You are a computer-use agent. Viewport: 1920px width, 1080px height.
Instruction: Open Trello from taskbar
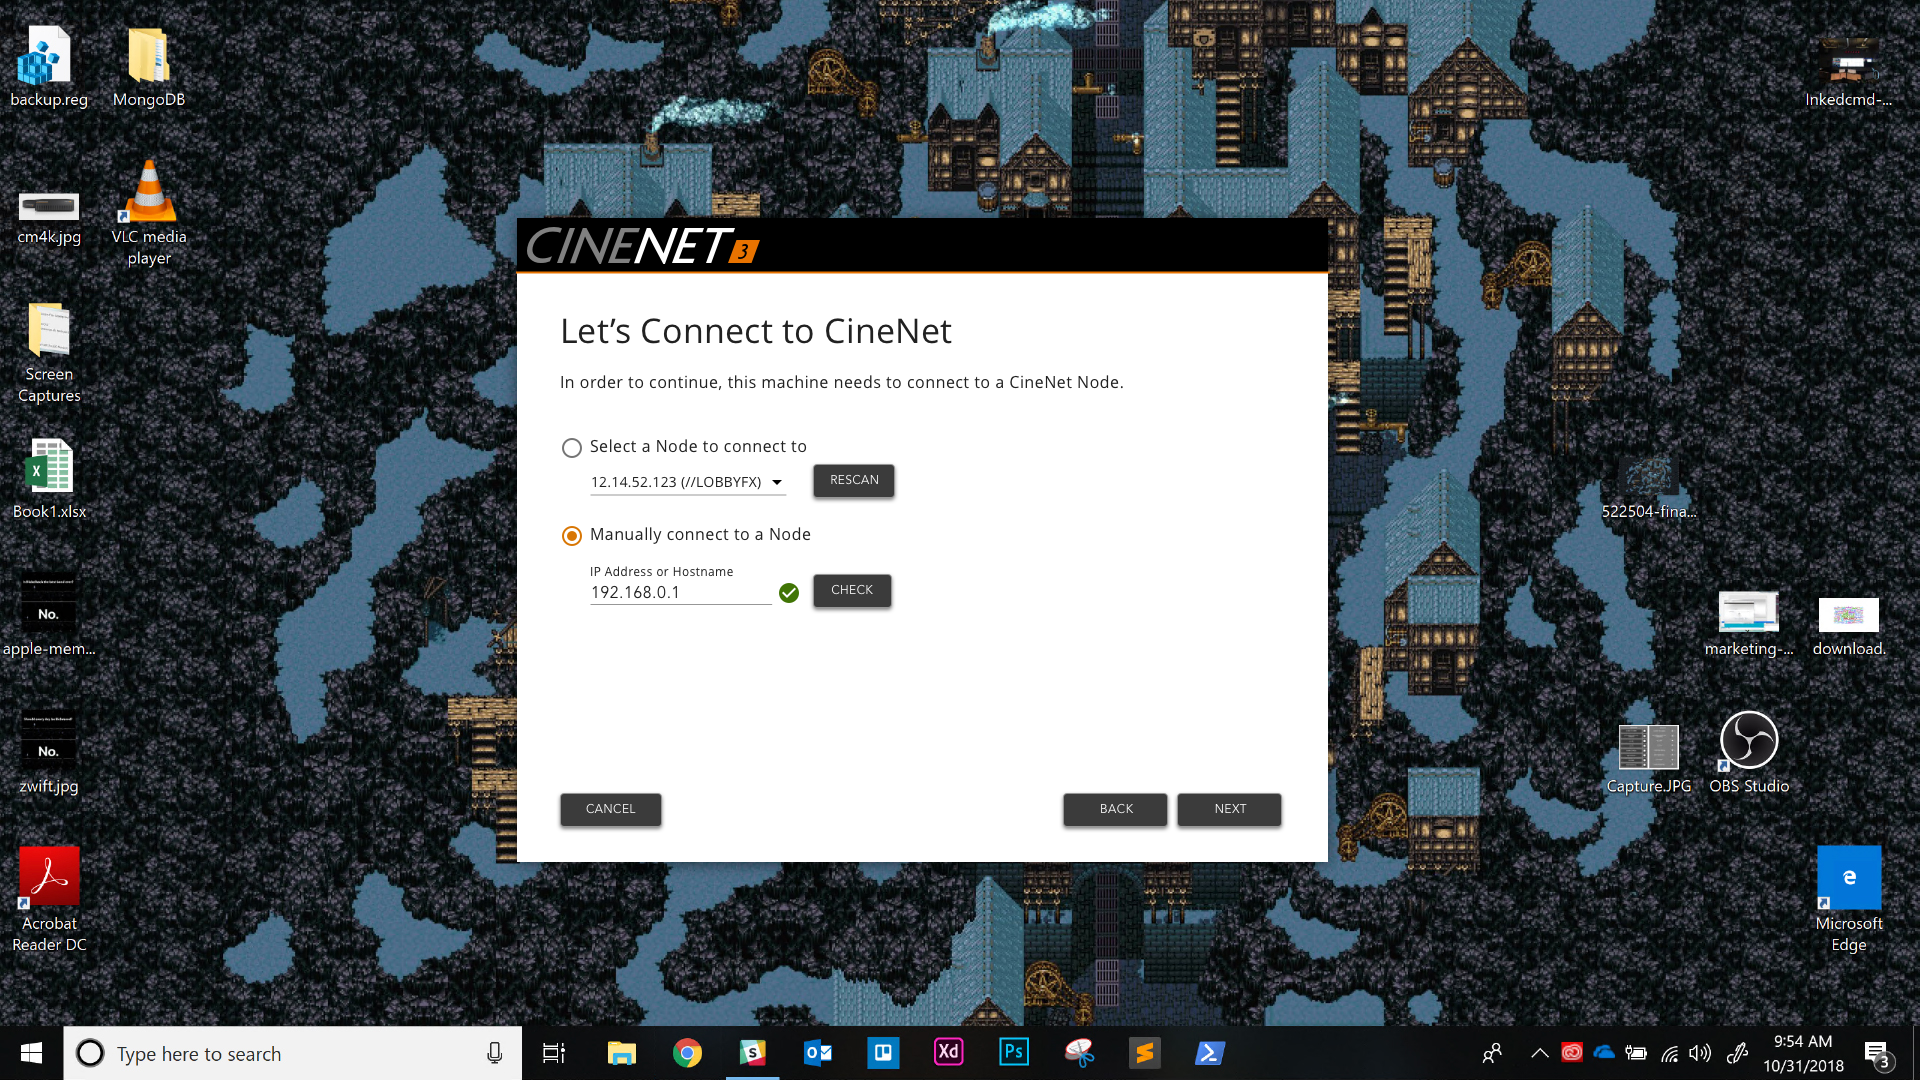pos(883,1053)
